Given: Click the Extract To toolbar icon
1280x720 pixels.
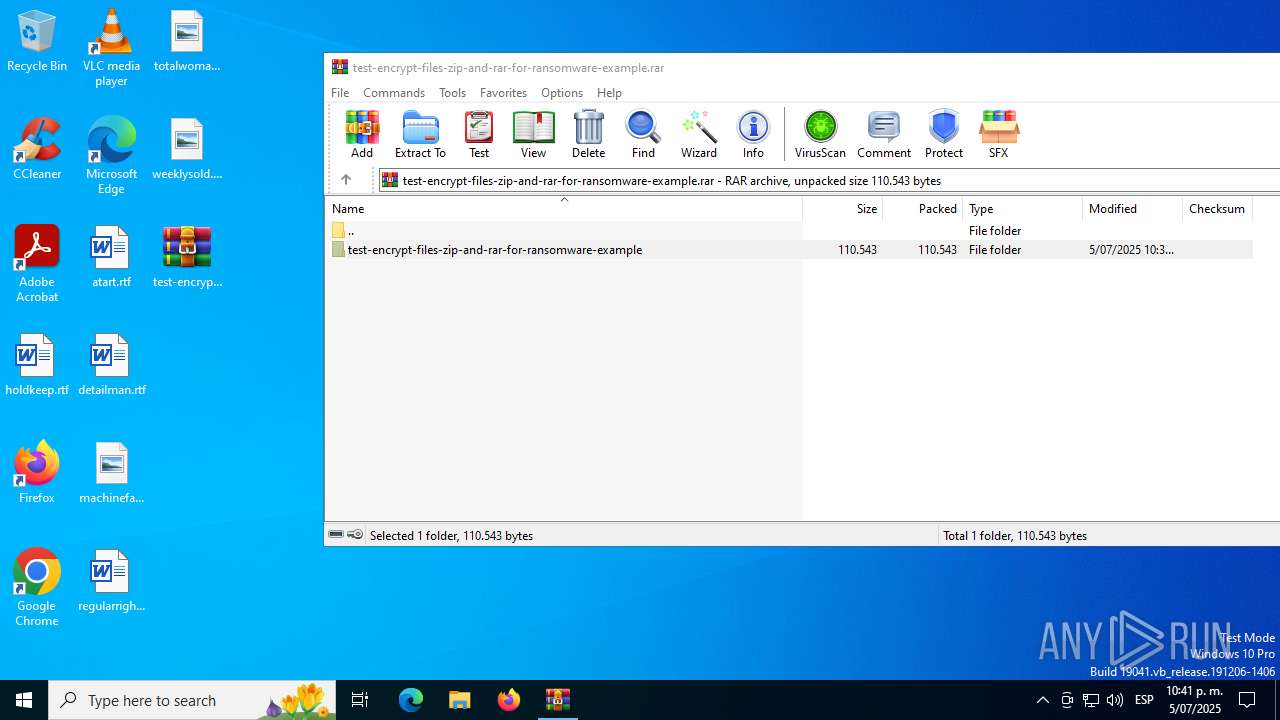Looking at the screenshot, I should [420, 134].
